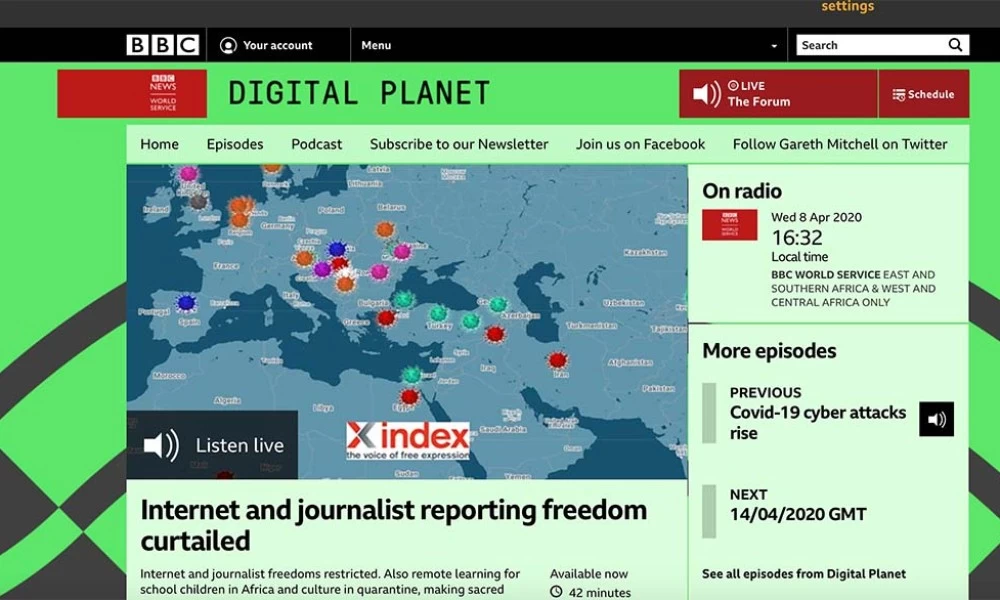Select Join us on Facebook
1000x600 pixels.
tap(640, 144)
